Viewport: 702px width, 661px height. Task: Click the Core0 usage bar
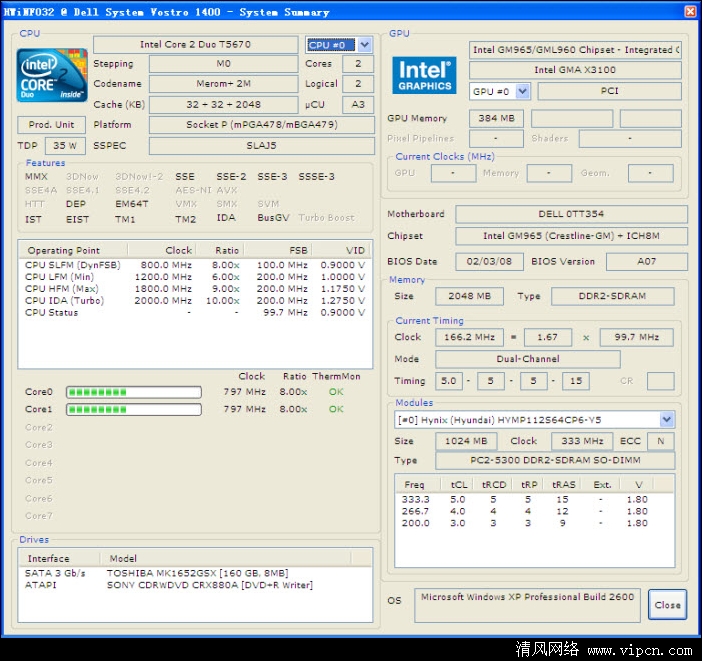(x=133, y=392)
